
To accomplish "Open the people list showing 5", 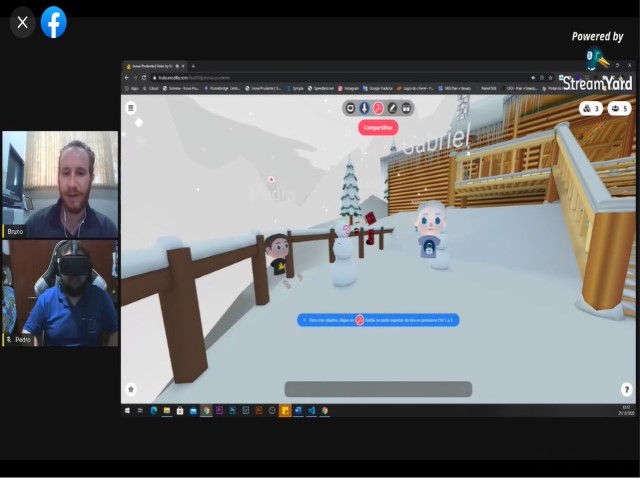I will click(619, 109).
